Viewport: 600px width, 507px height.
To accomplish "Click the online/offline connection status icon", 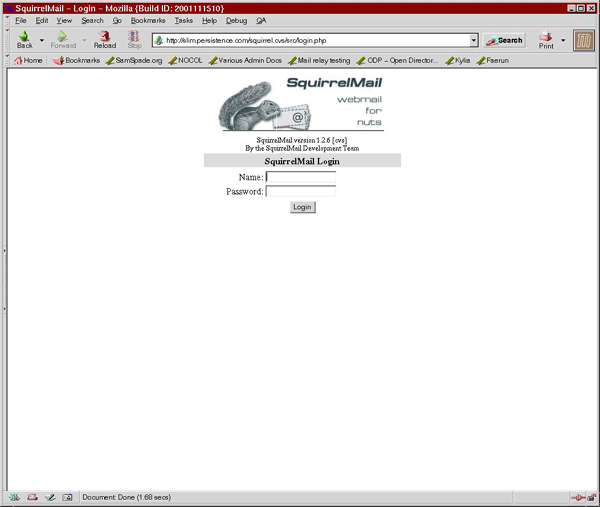I will [577, 497].
